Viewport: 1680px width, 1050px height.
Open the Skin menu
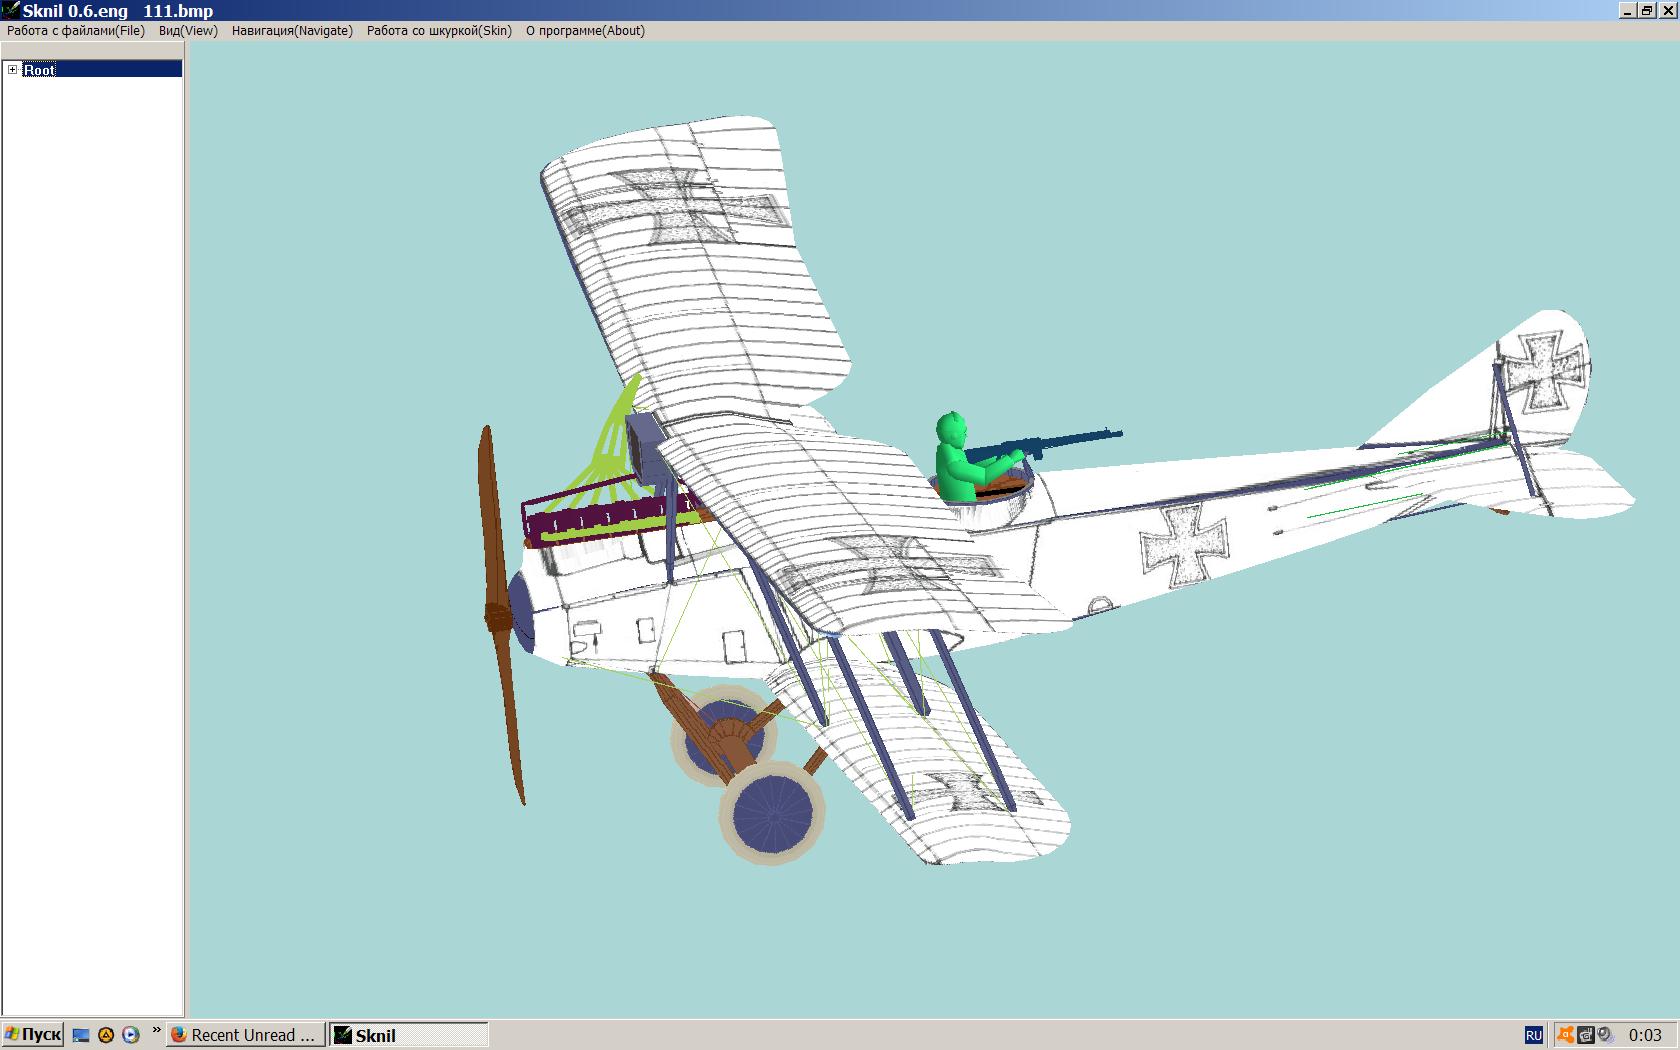(x=439, y=31)
